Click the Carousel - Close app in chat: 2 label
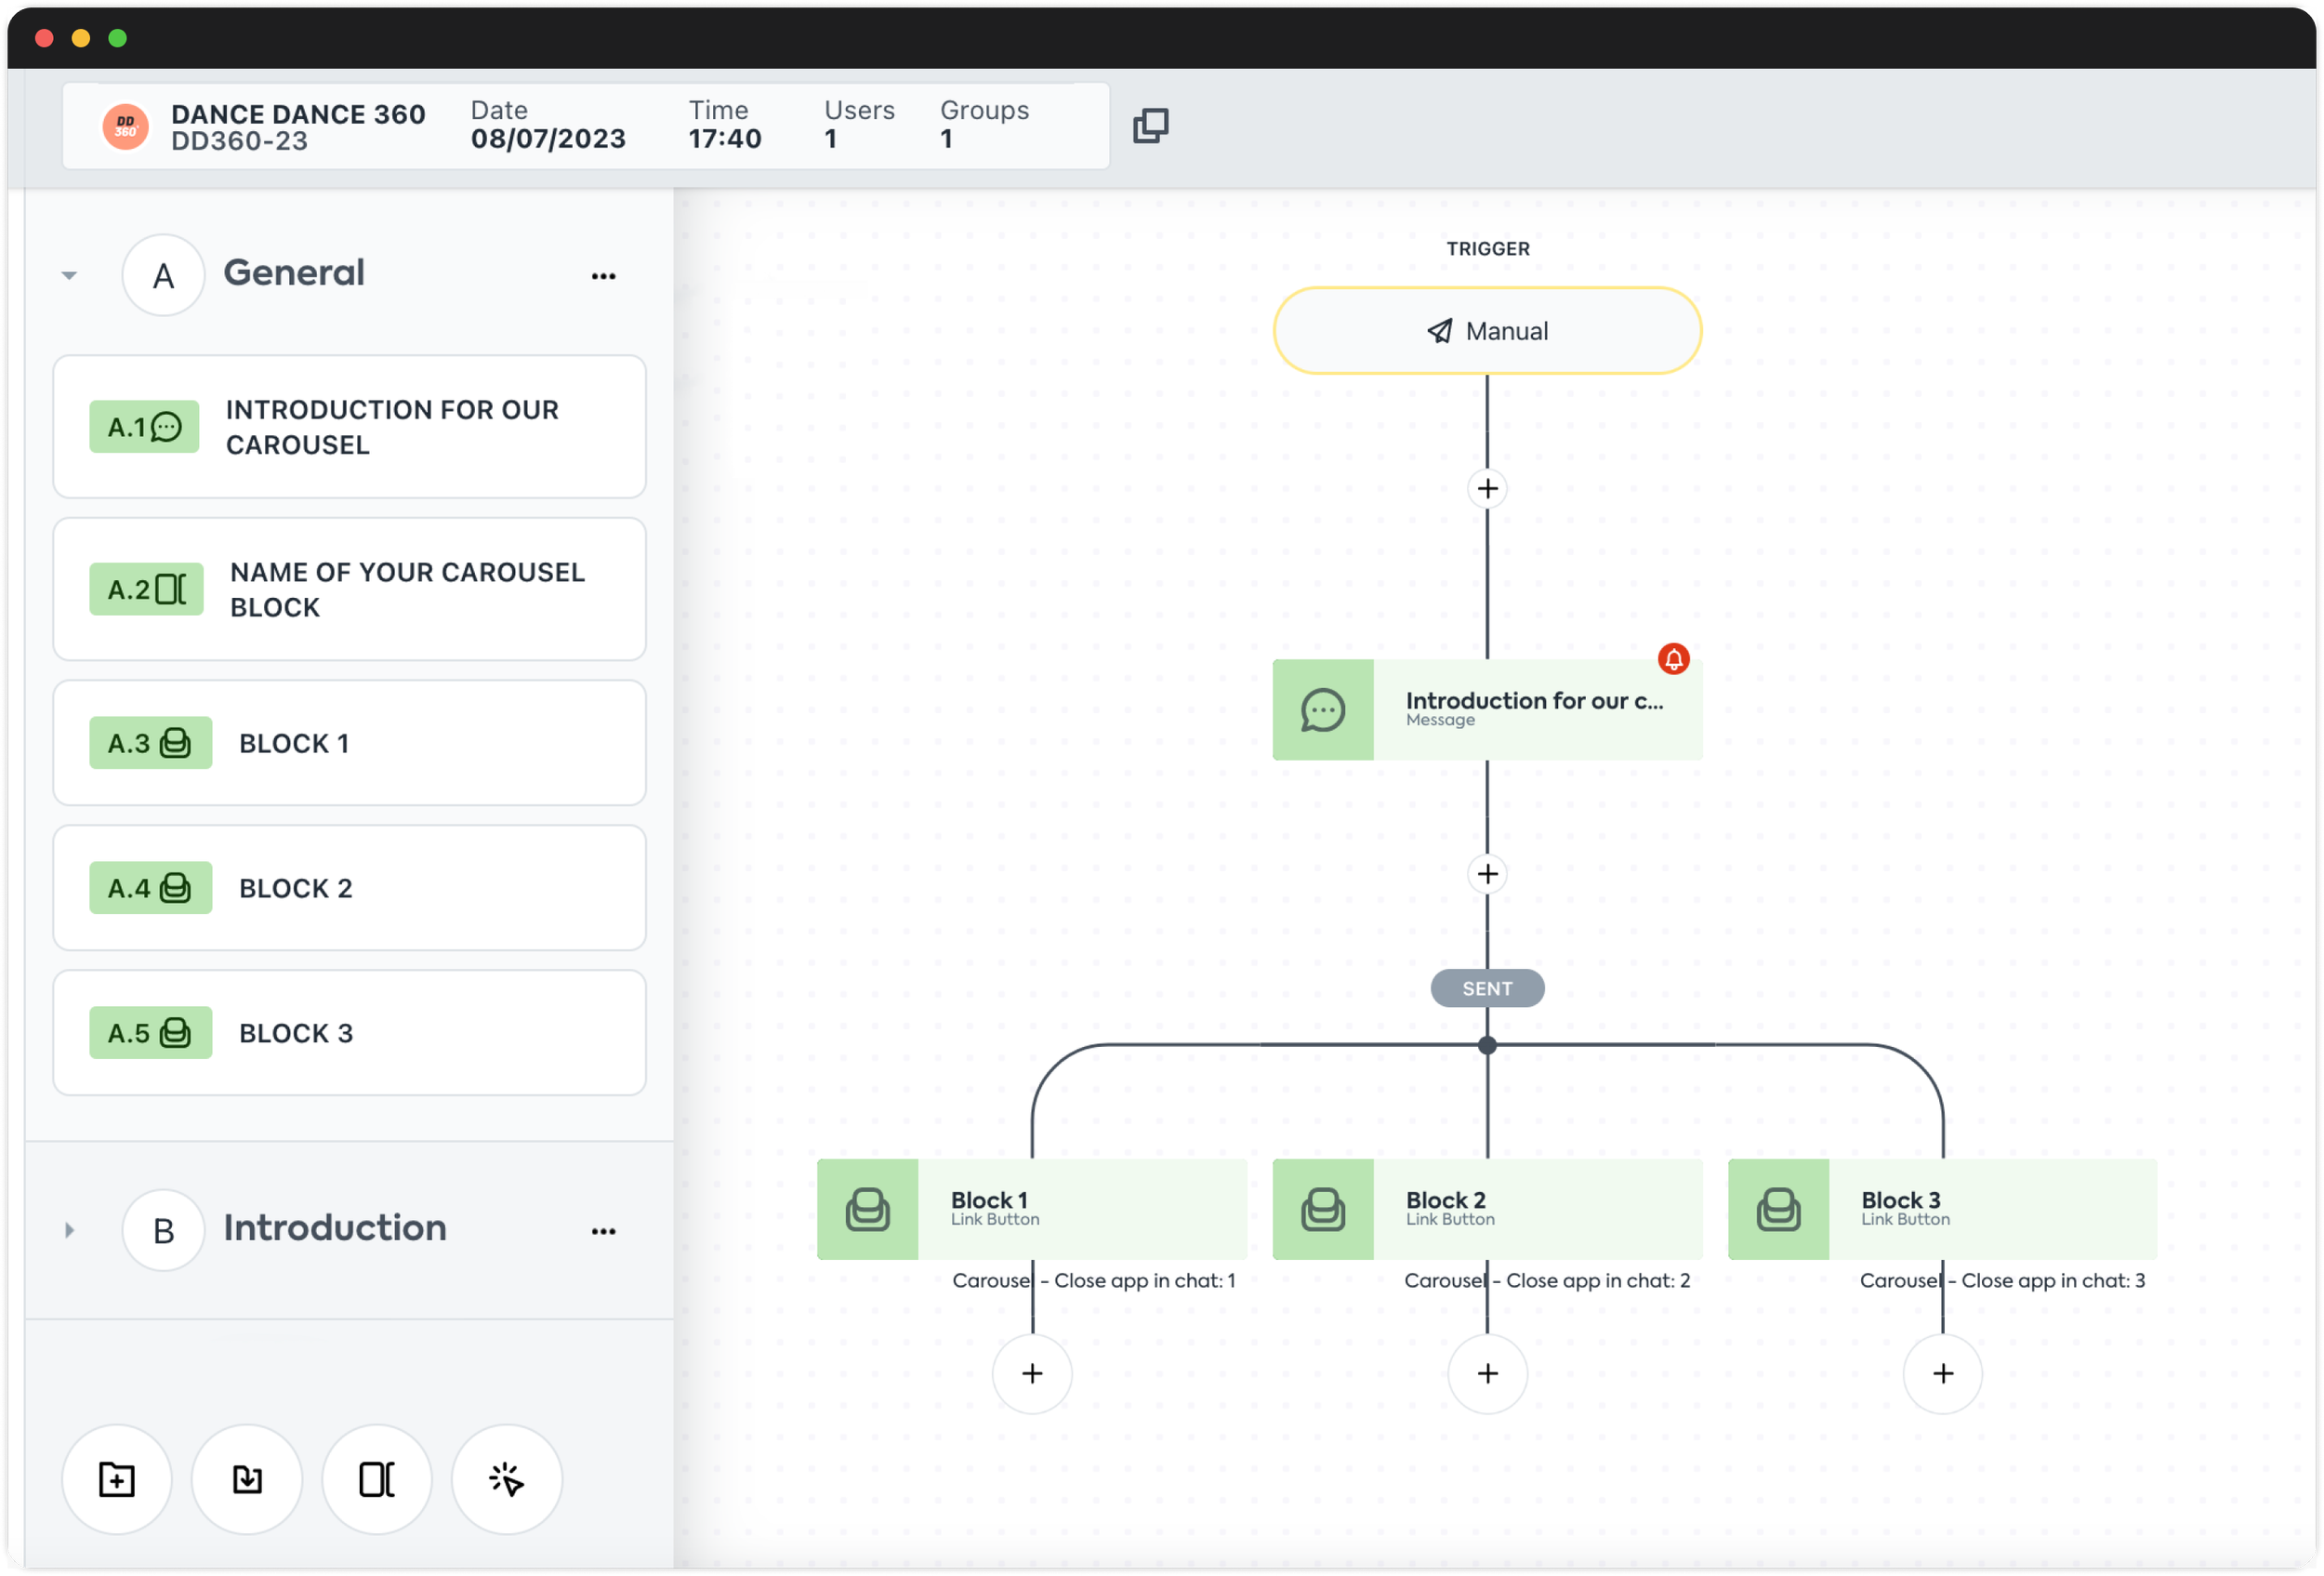Viewport: 2324px width, 1576px height. (x=1547, y=1281)
